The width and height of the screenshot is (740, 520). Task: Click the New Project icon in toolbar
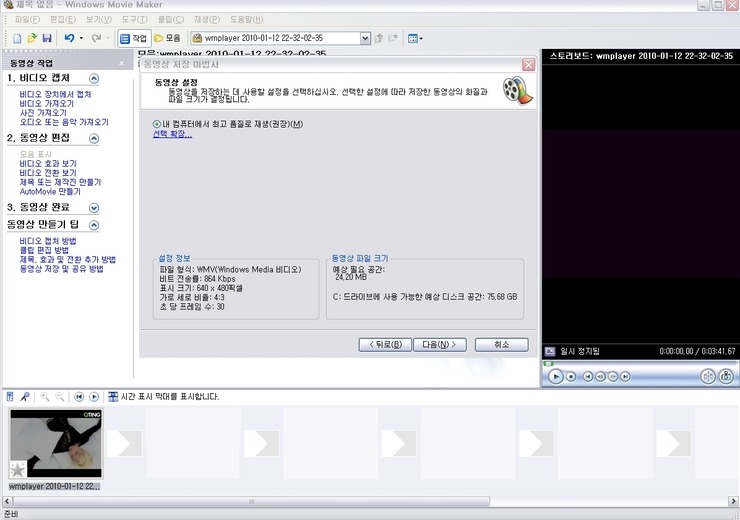click(x=17, y=38)
